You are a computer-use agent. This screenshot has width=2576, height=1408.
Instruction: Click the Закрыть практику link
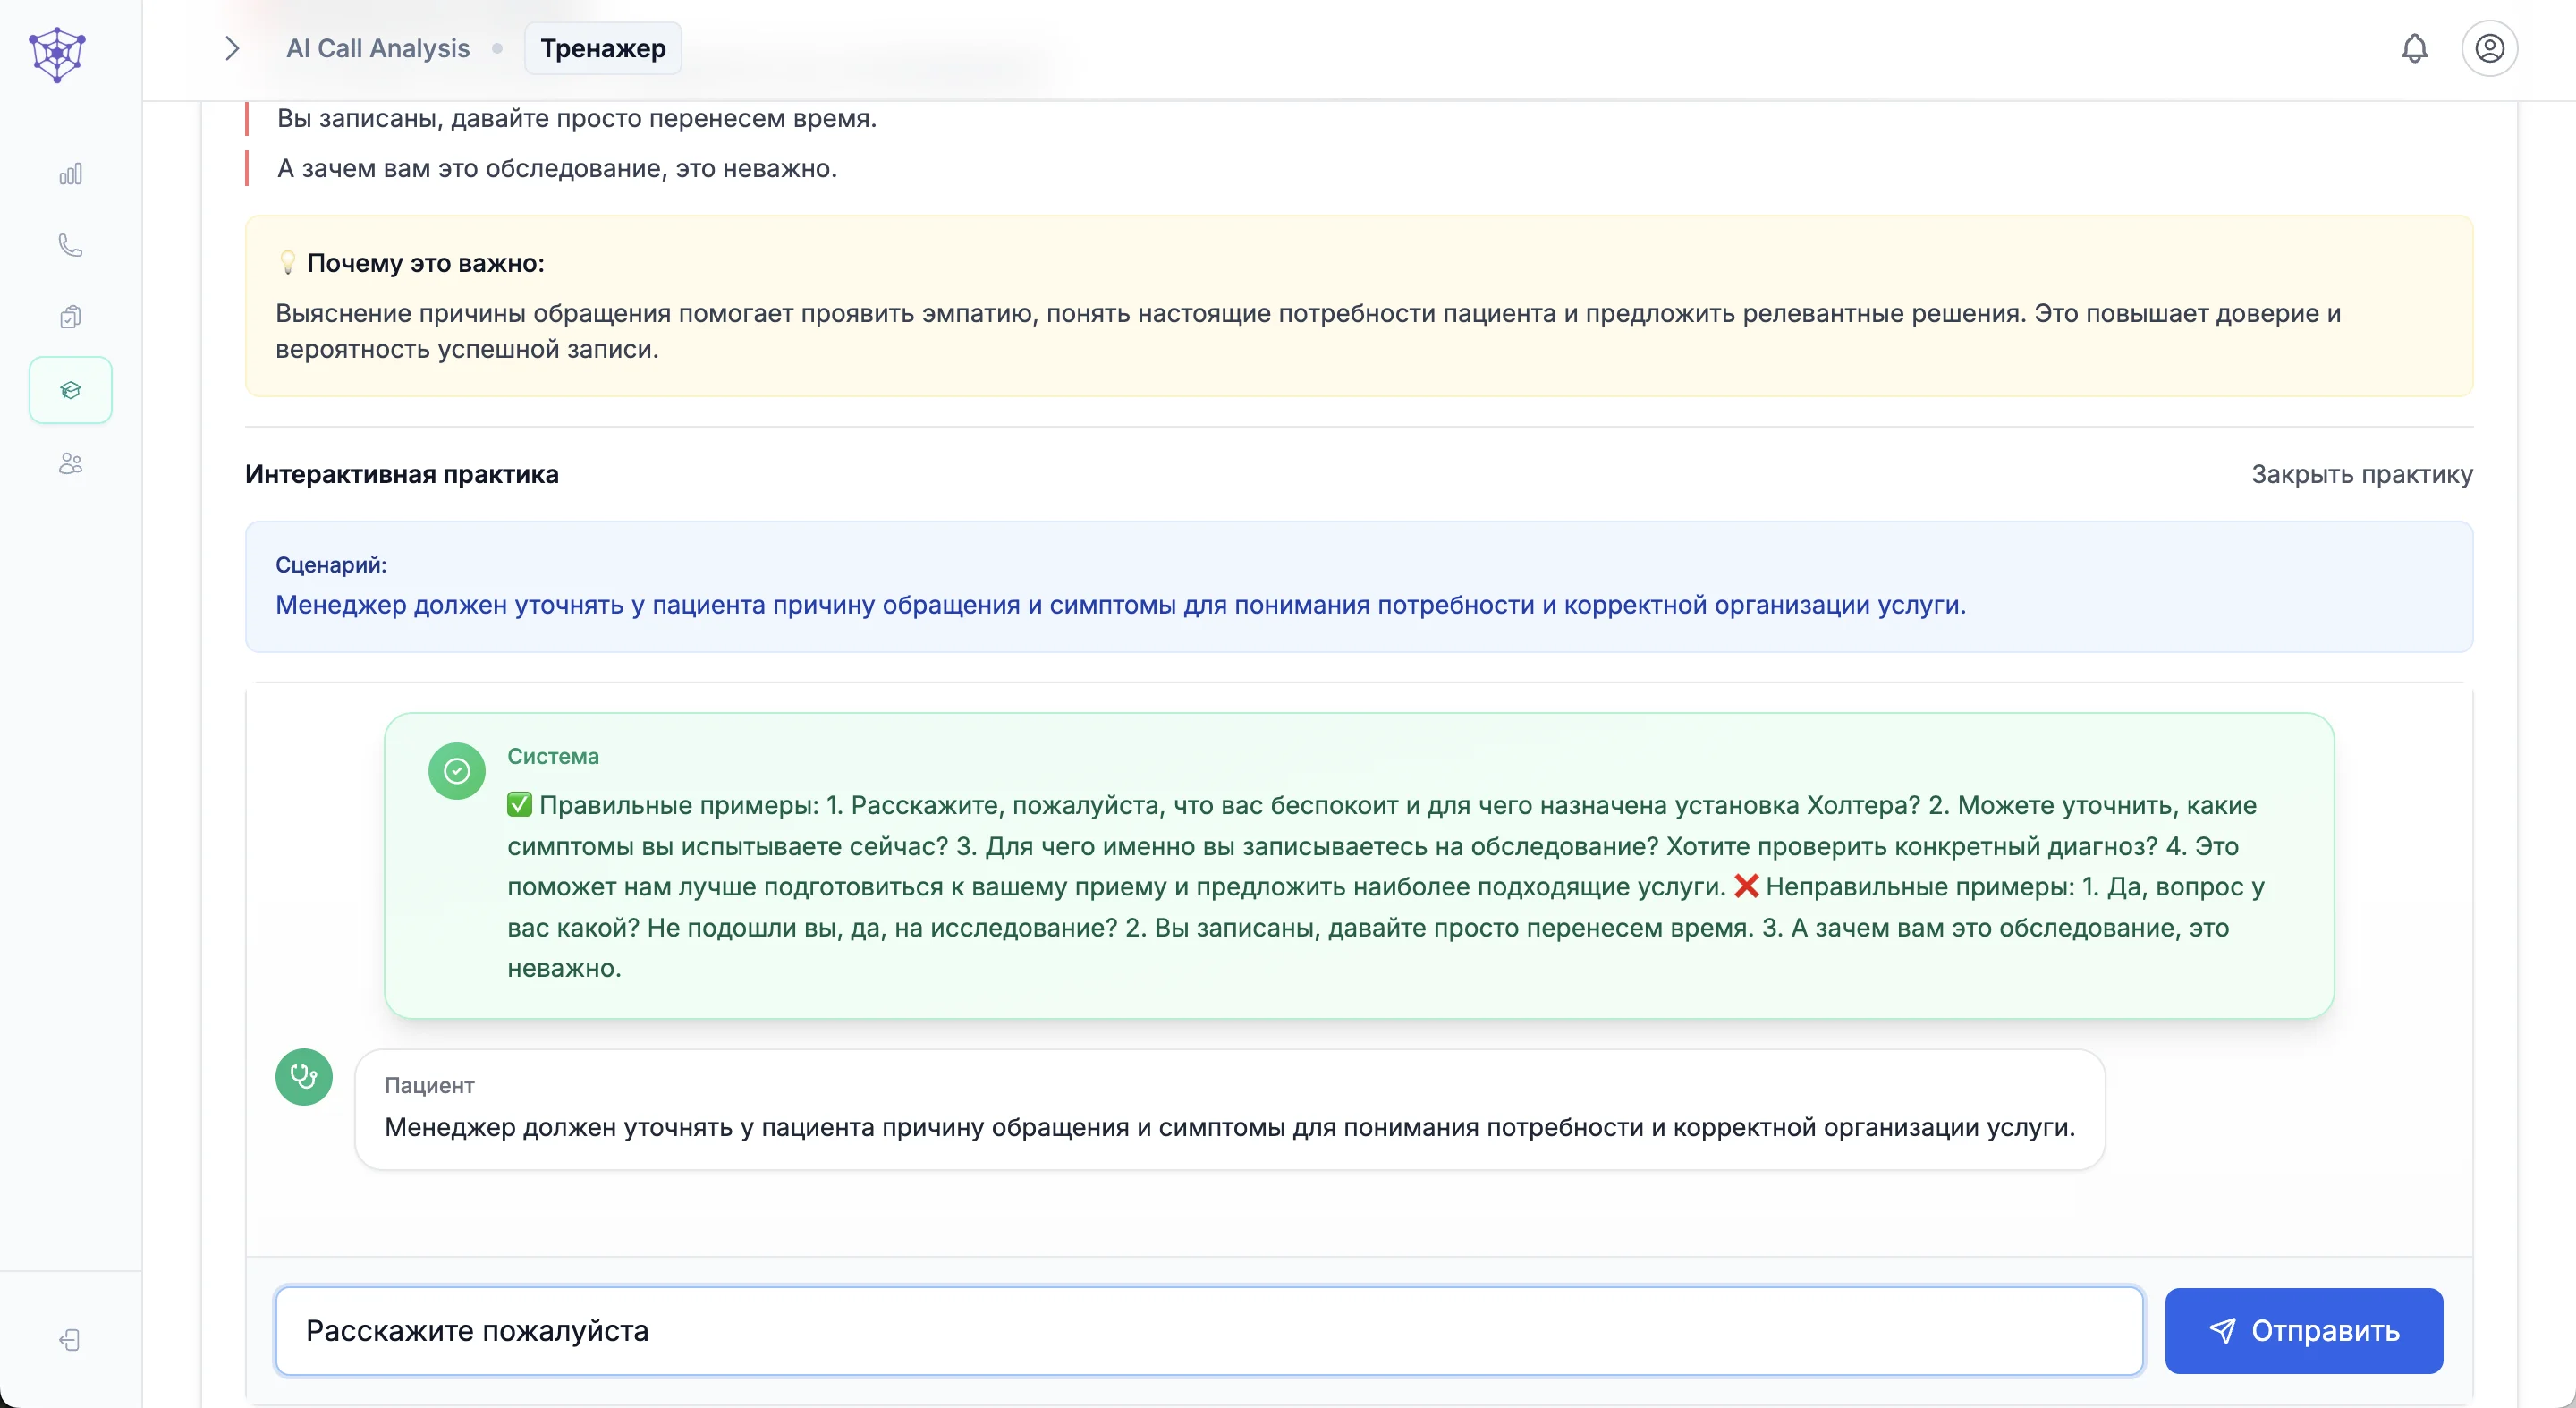coord(2361,474)
